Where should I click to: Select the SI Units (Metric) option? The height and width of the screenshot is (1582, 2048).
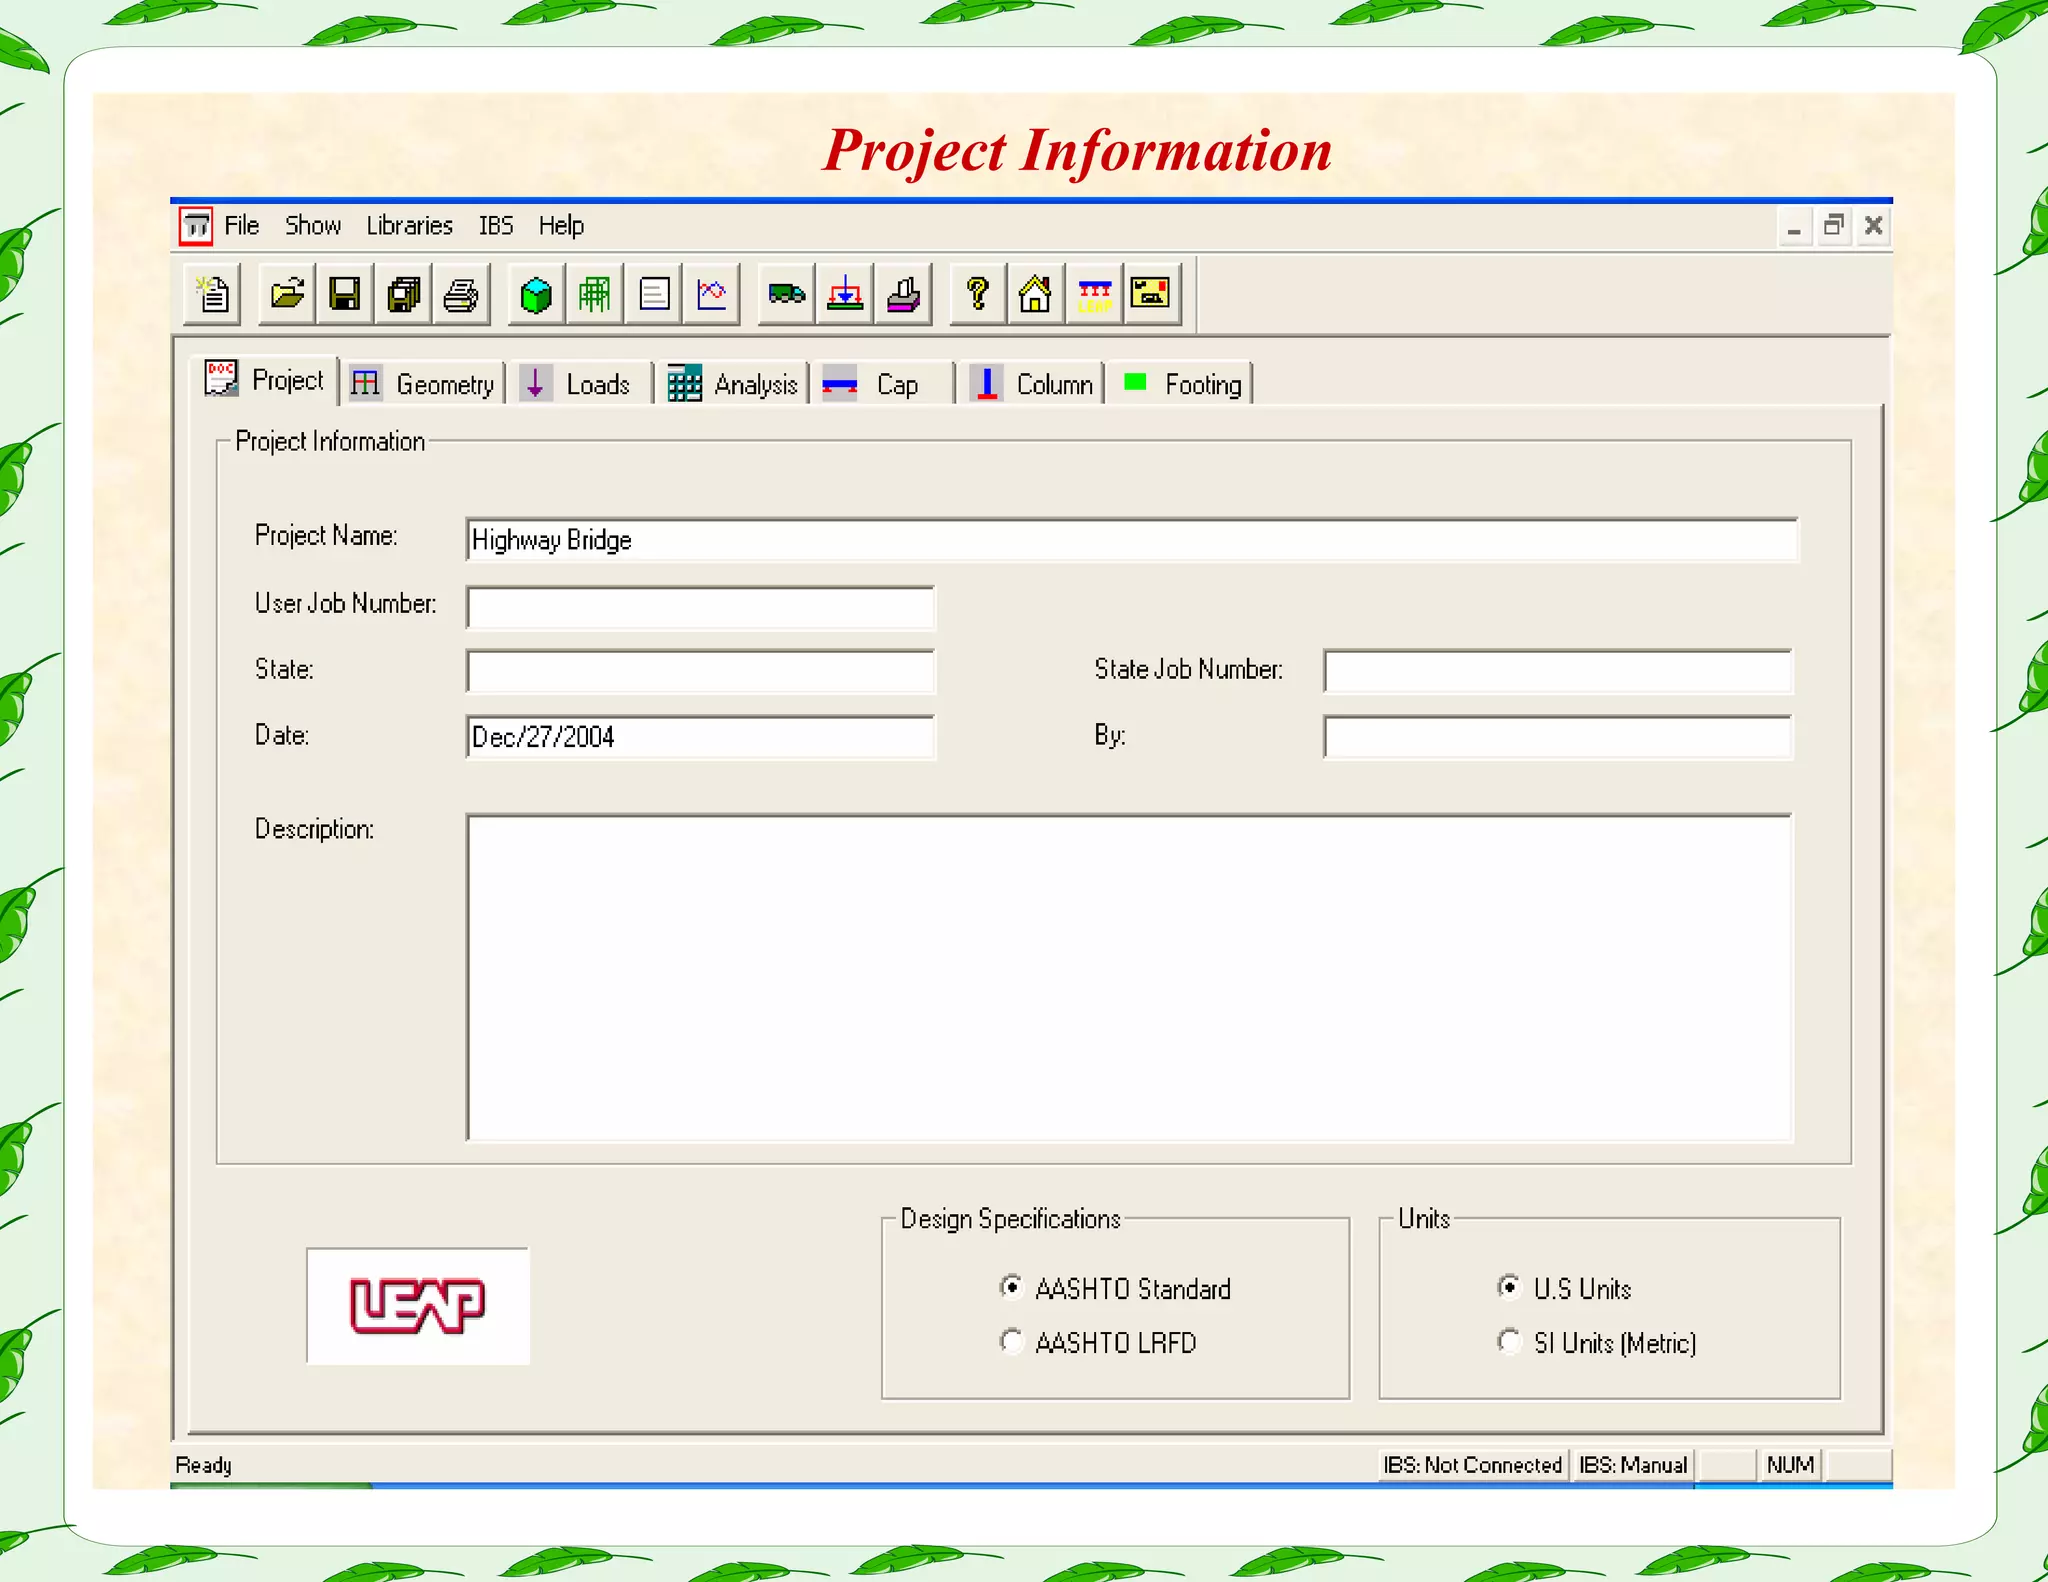tap(1509, 1342)
